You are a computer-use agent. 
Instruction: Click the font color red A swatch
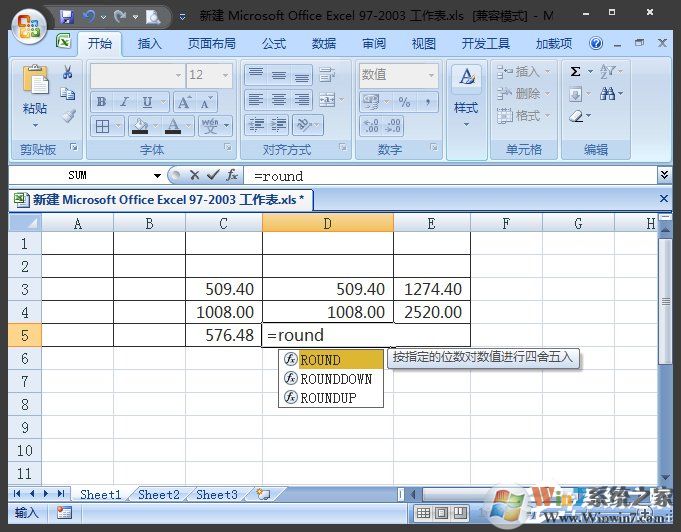[173, 126]
